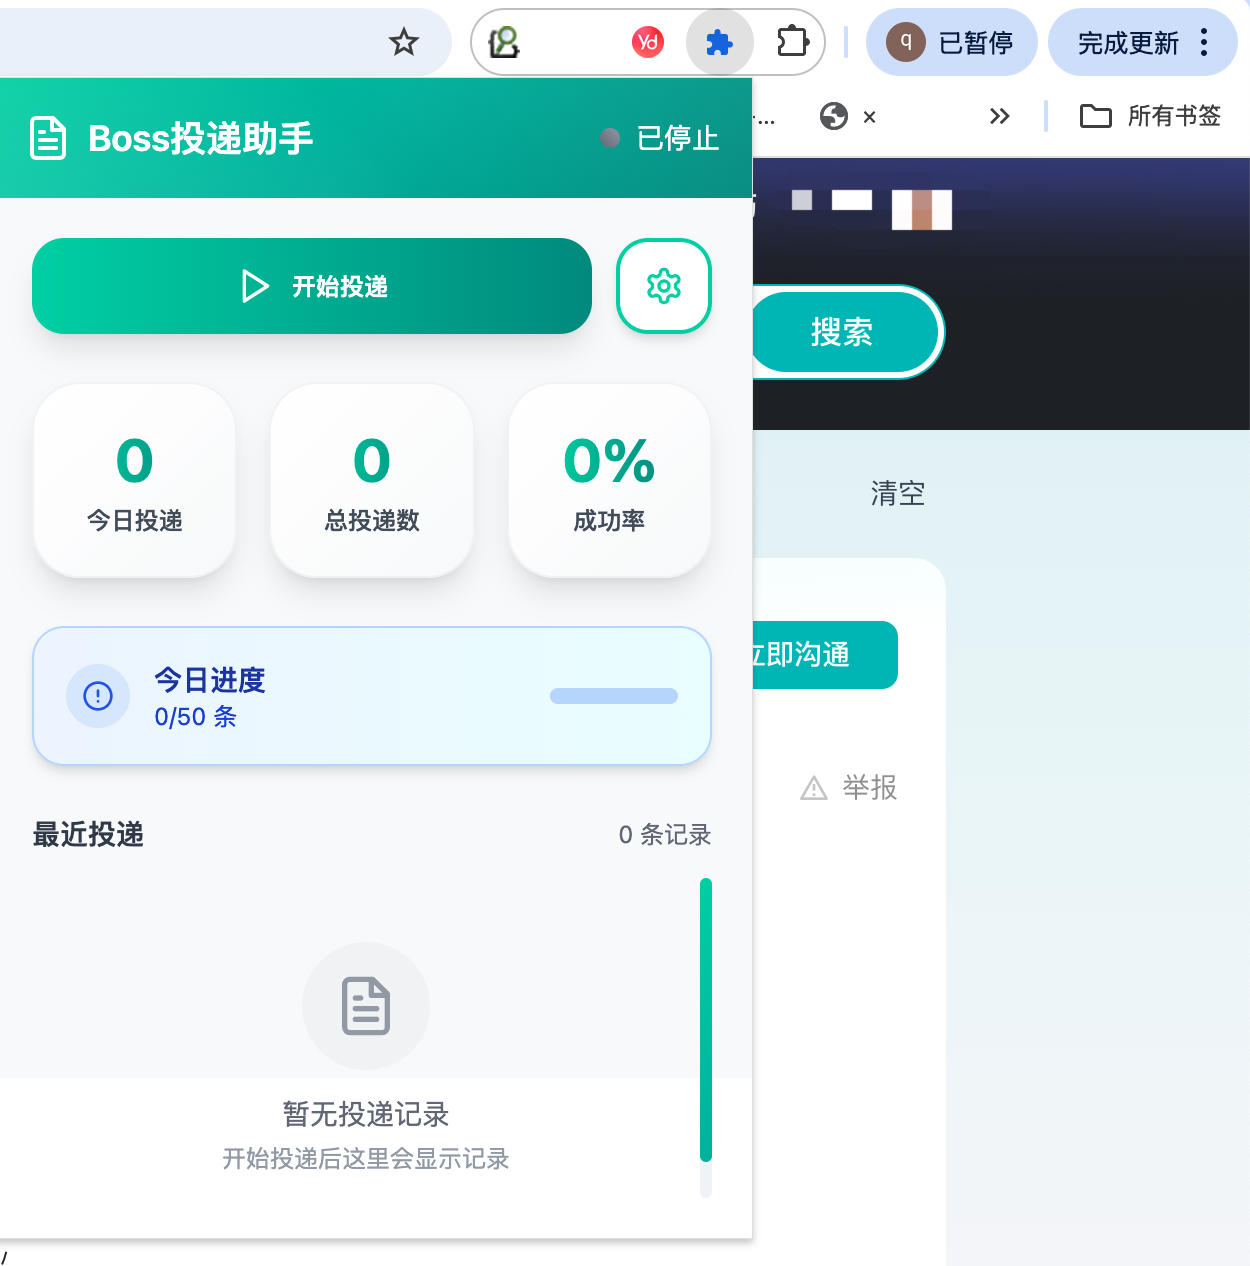
Task: Click the 举报 report link
Action: 870,788
